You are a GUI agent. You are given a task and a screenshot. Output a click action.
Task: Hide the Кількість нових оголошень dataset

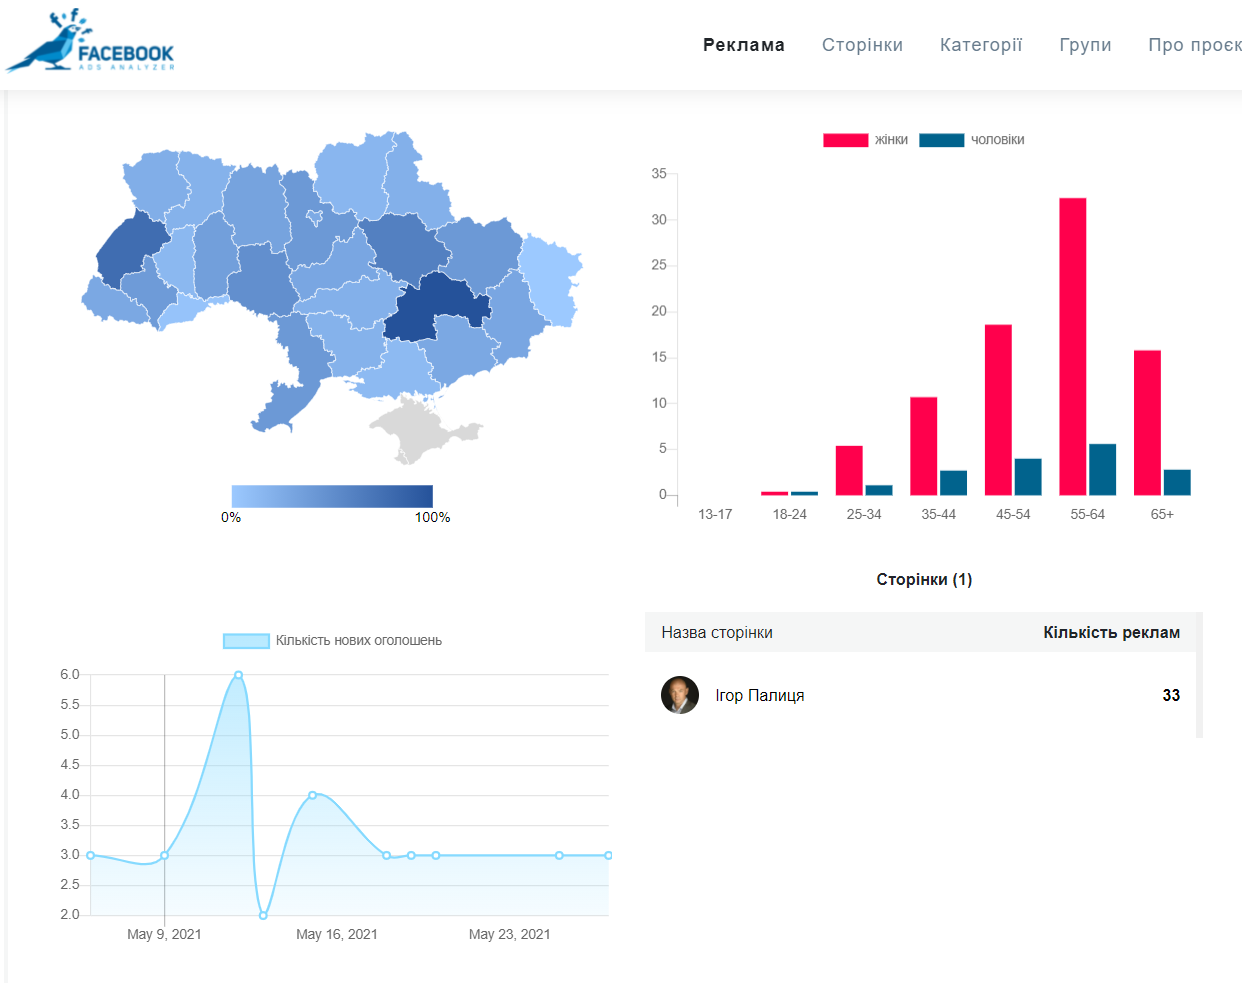click(x=332, y=641)
